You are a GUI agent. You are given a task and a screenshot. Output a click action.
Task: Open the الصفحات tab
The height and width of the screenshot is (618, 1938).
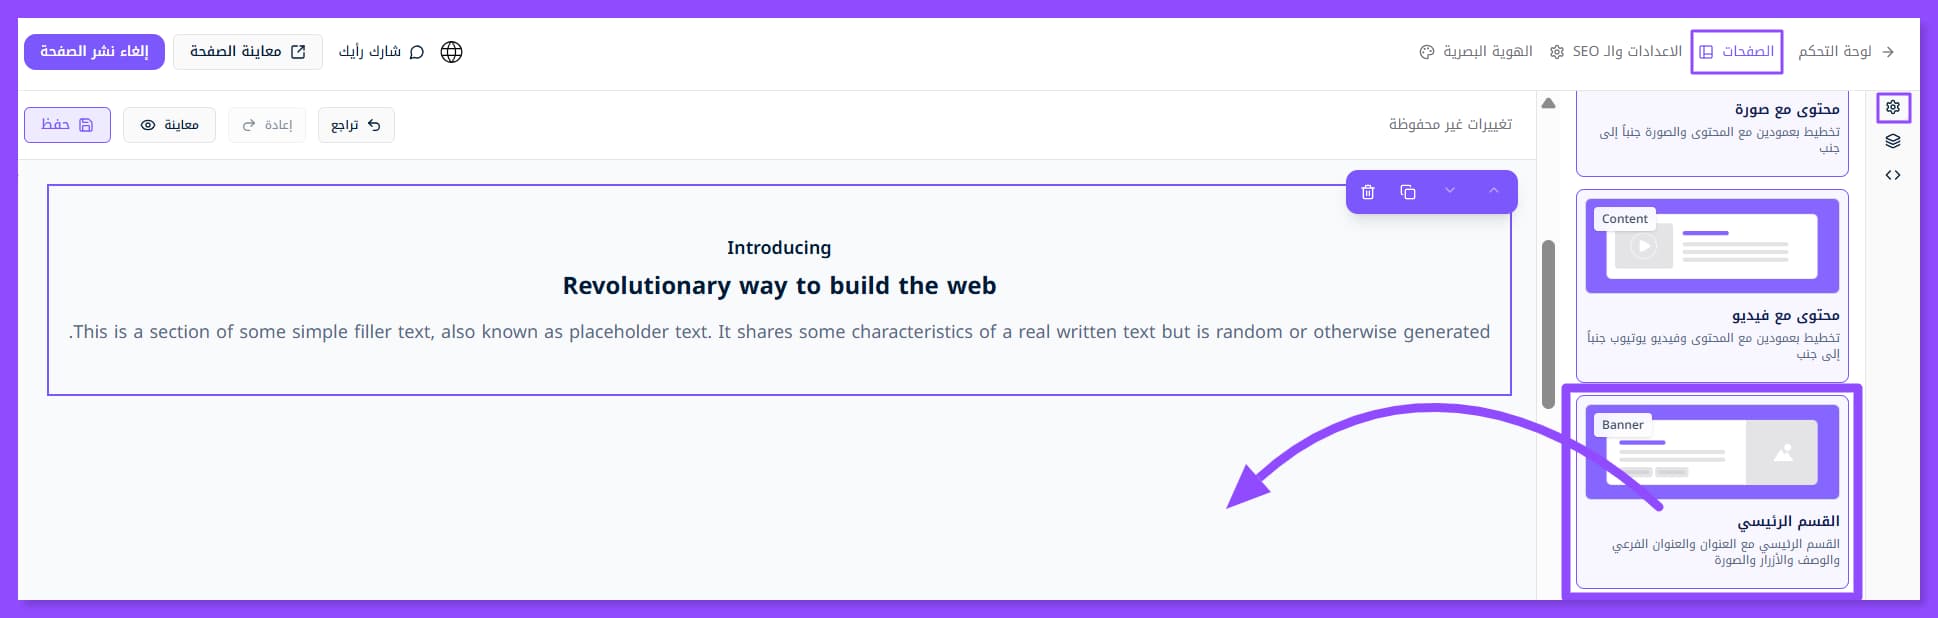[x=1737, y=52]
